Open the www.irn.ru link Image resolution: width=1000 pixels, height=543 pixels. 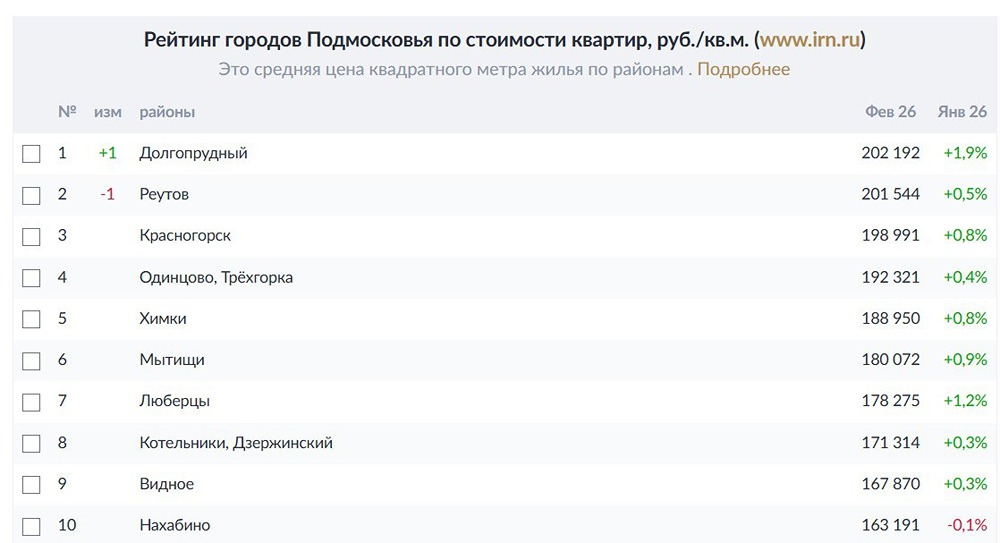pos(810,40)
